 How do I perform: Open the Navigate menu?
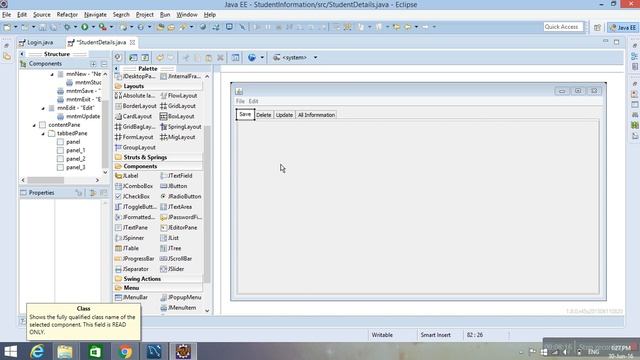tap(95, 15)
